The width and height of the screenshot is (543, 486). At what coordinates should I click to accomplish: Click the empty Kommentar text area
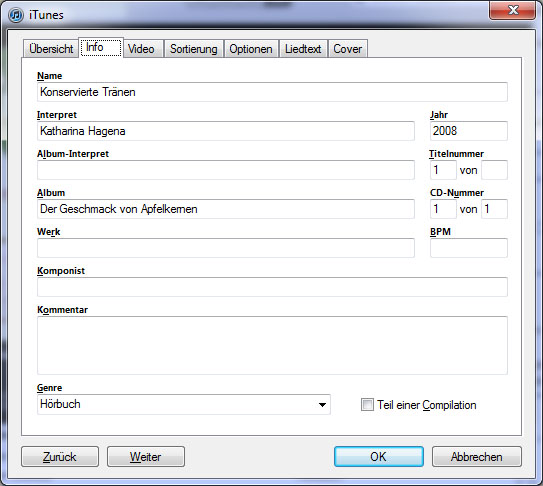coord(272,345)
